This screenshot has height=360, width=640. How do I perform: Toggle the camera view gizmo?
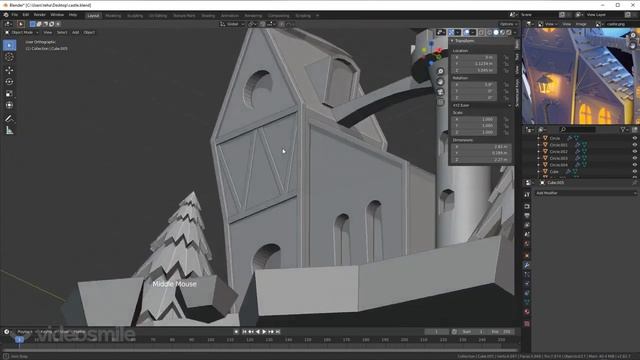(x=440, y=92)
